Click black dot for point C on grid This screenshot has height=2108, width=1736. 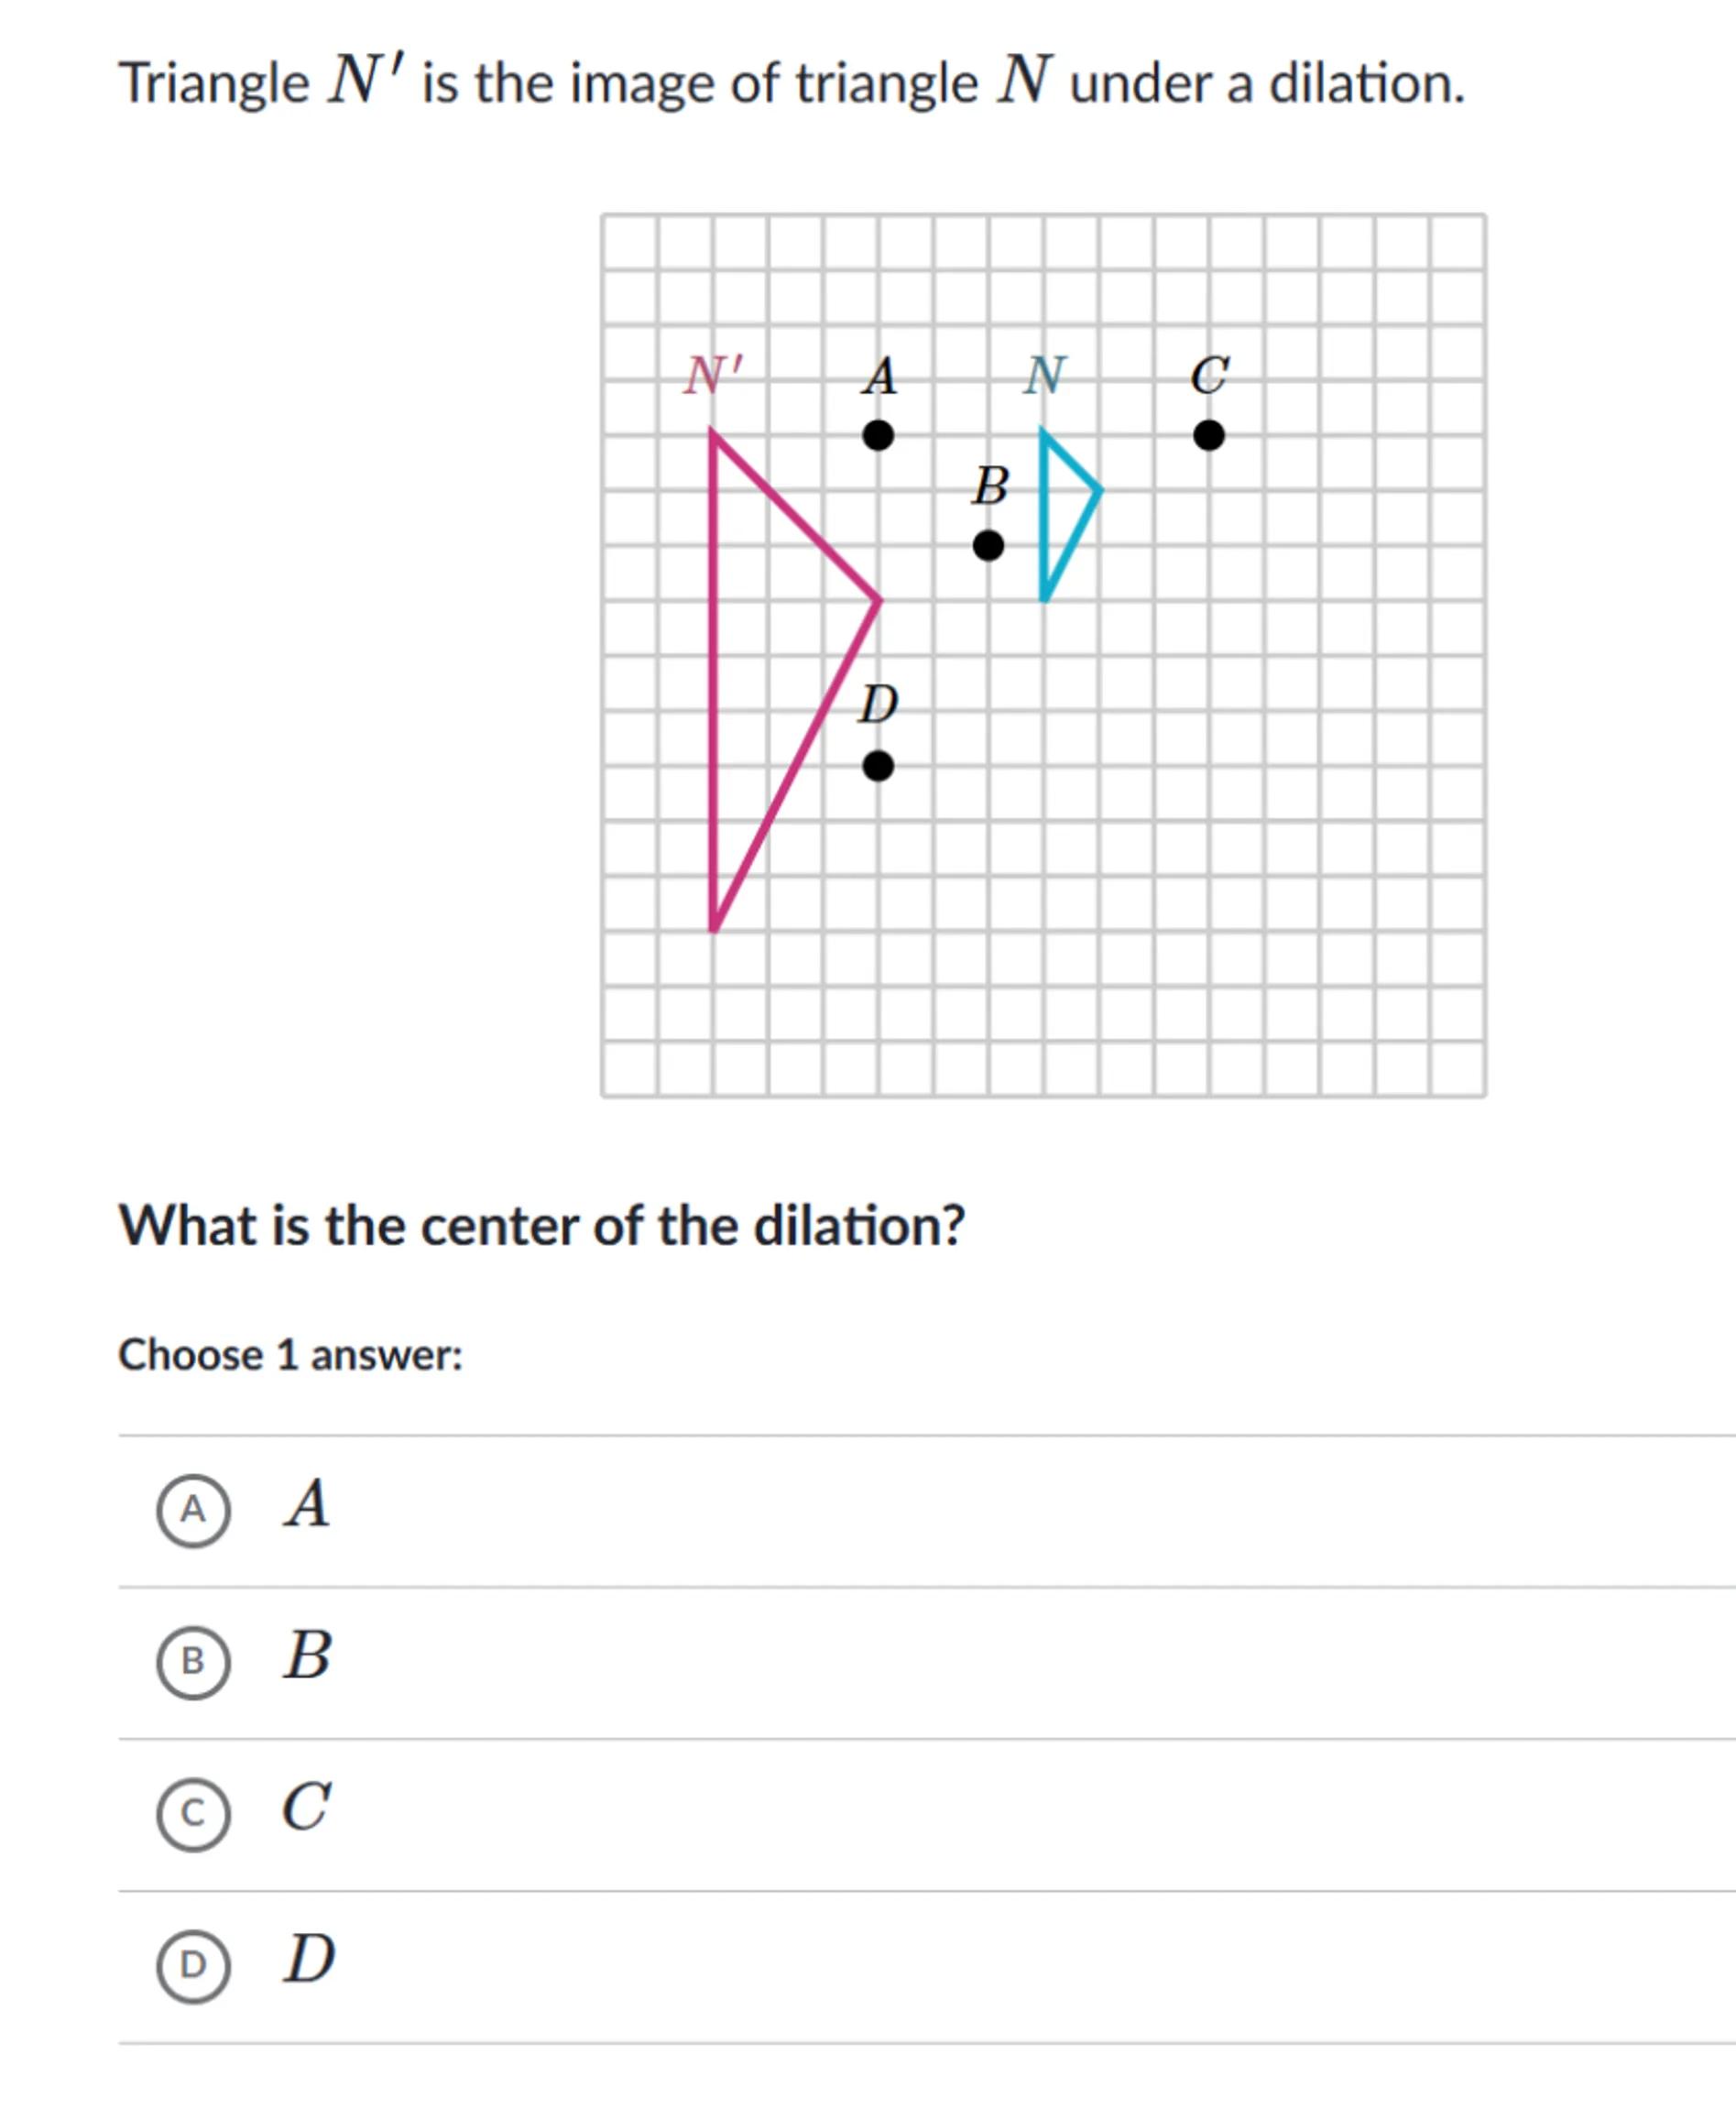coord(1209,436)
